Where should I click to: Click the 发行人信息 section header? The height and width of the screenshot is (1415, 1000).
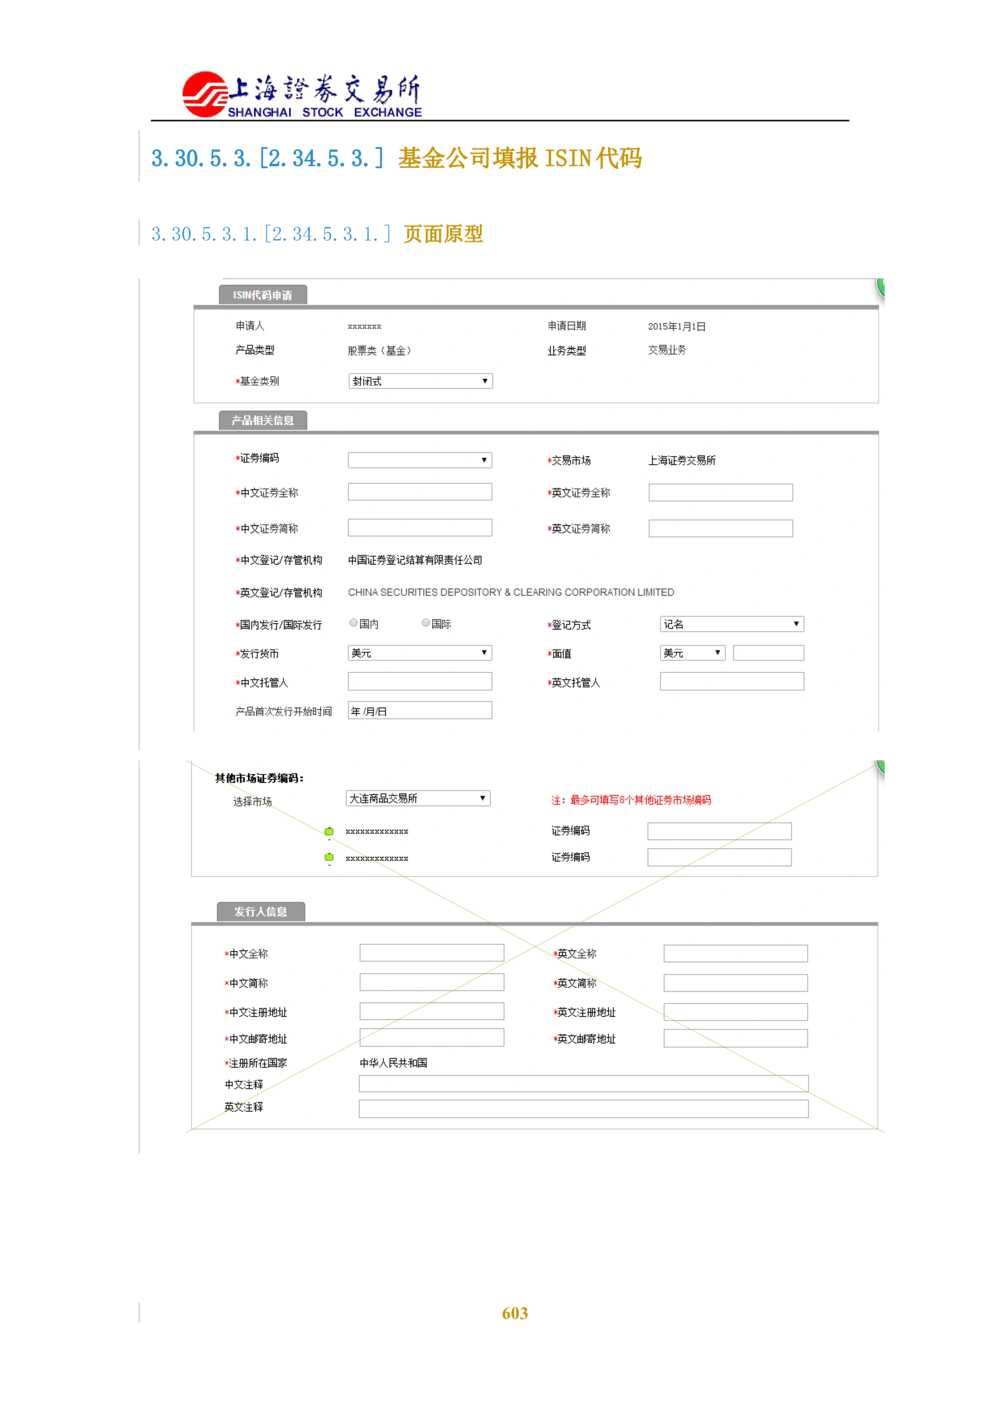click(x=259, y=911)
